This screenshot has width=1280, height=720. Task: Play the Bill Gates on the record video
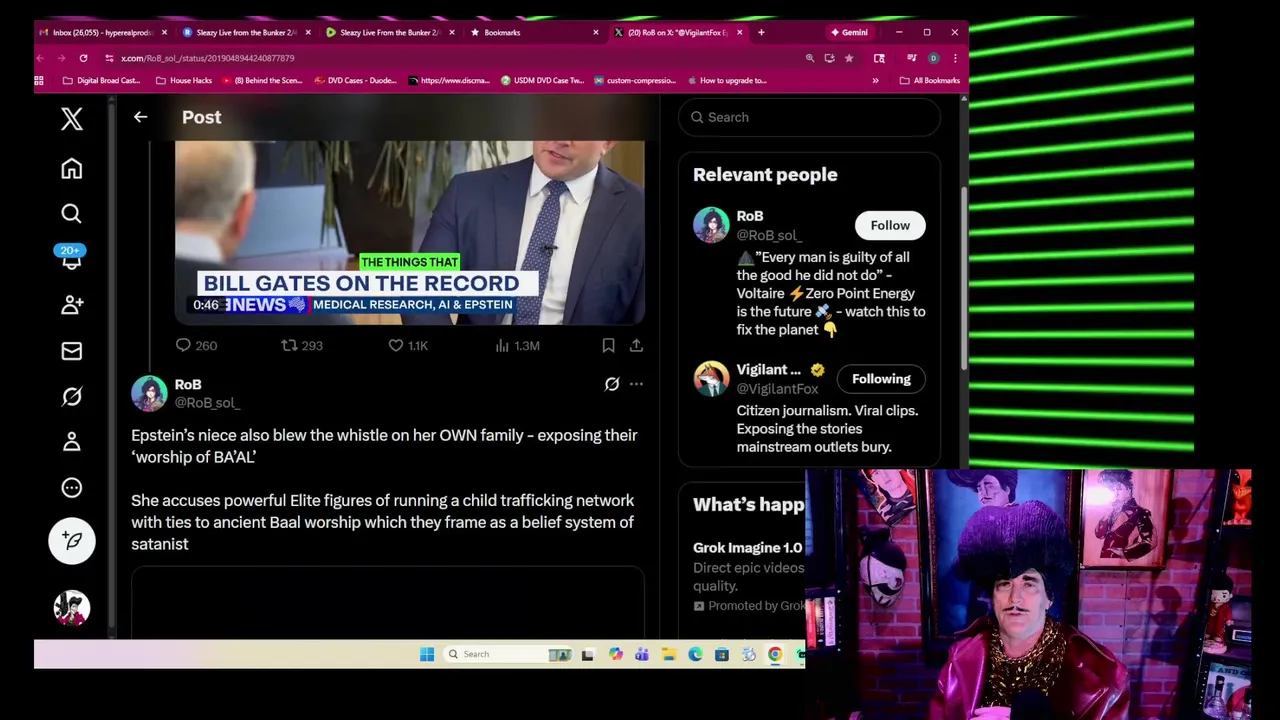(x=410, y=232)
